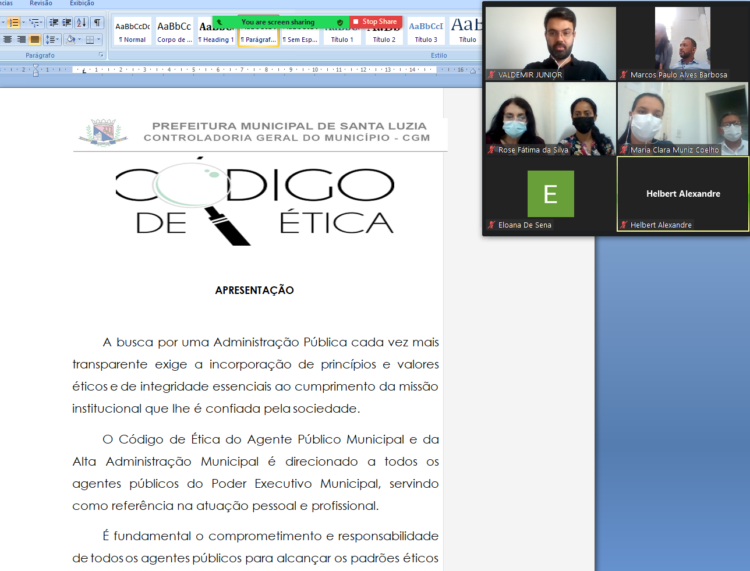Screen dimensions: 750x571
Task: Click the increase indent icon
Action: (66, 22)
